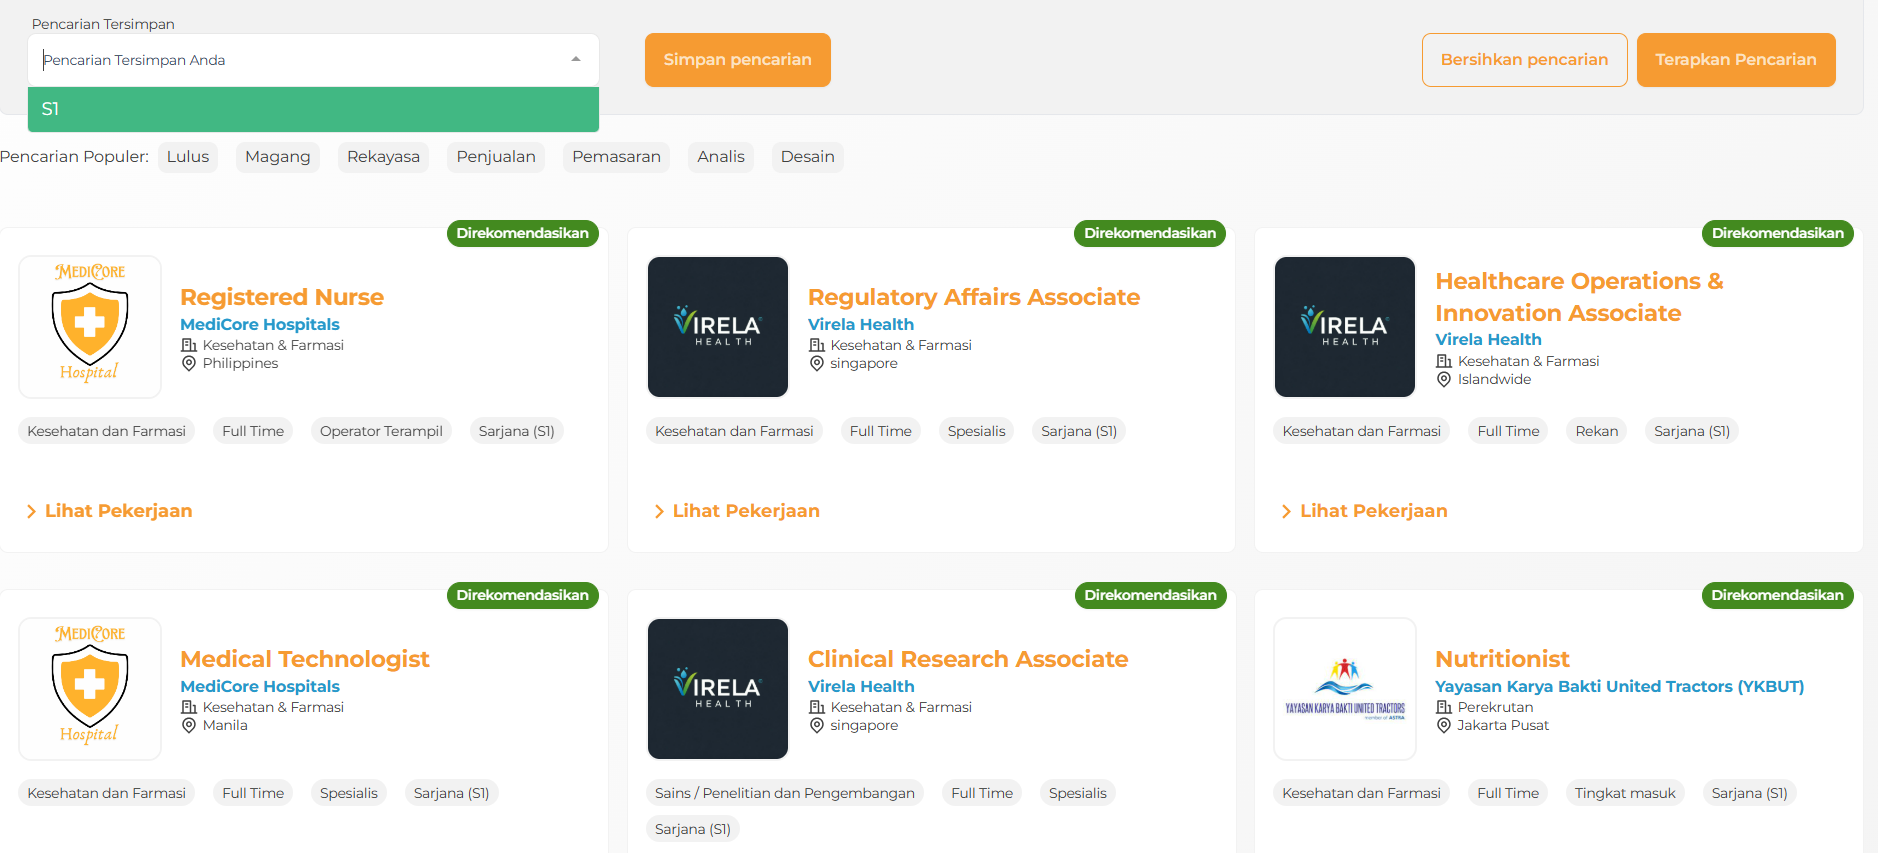
Task: Click location pin icon next to Philippines
Action: point(189,364)
